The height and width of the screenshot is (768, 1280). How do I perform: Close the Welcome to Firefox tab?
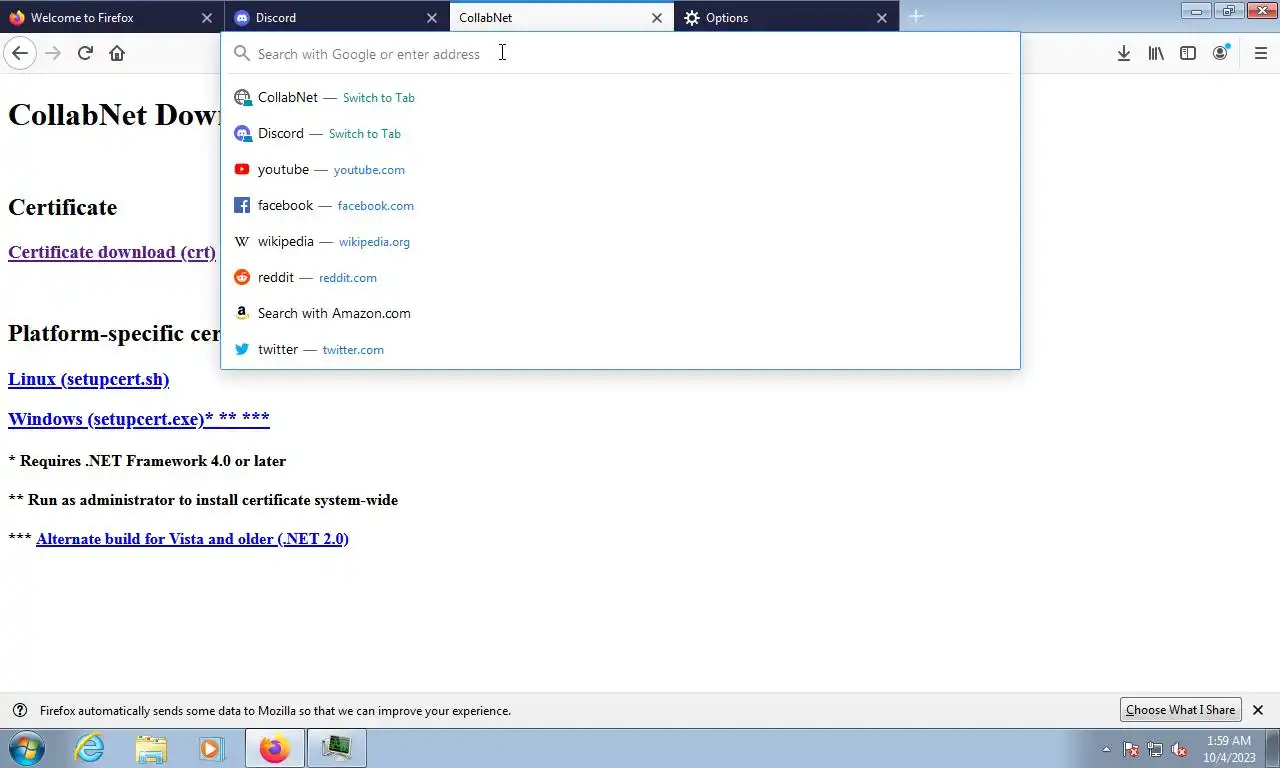(207, 18)
